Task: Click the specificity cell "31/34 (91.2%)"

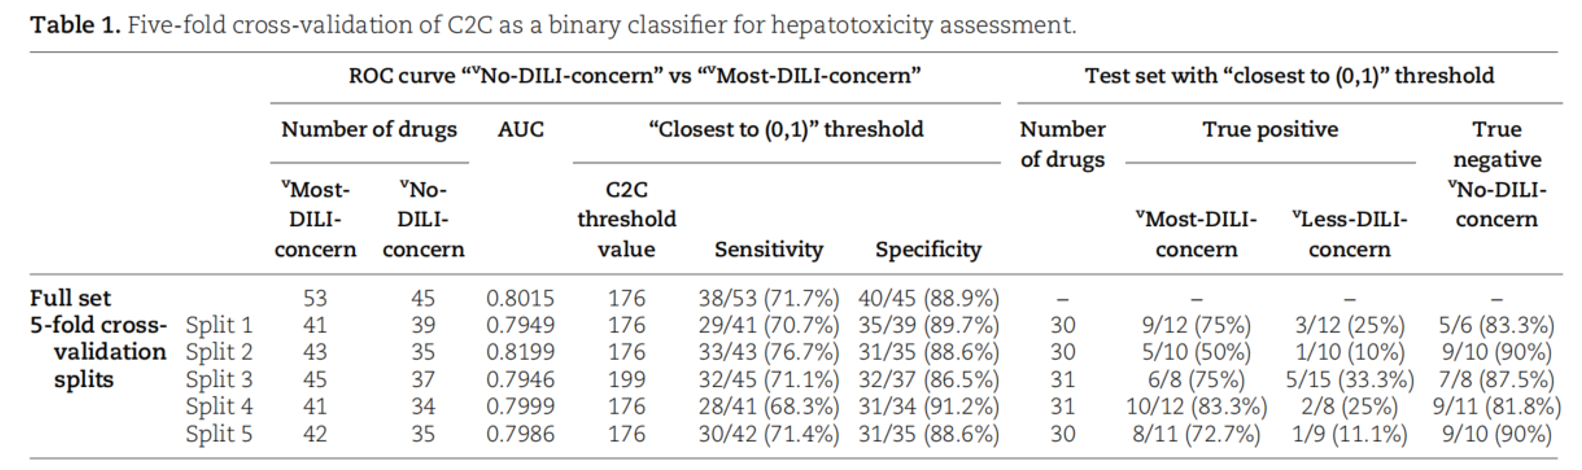Action: tap(928, 407)
